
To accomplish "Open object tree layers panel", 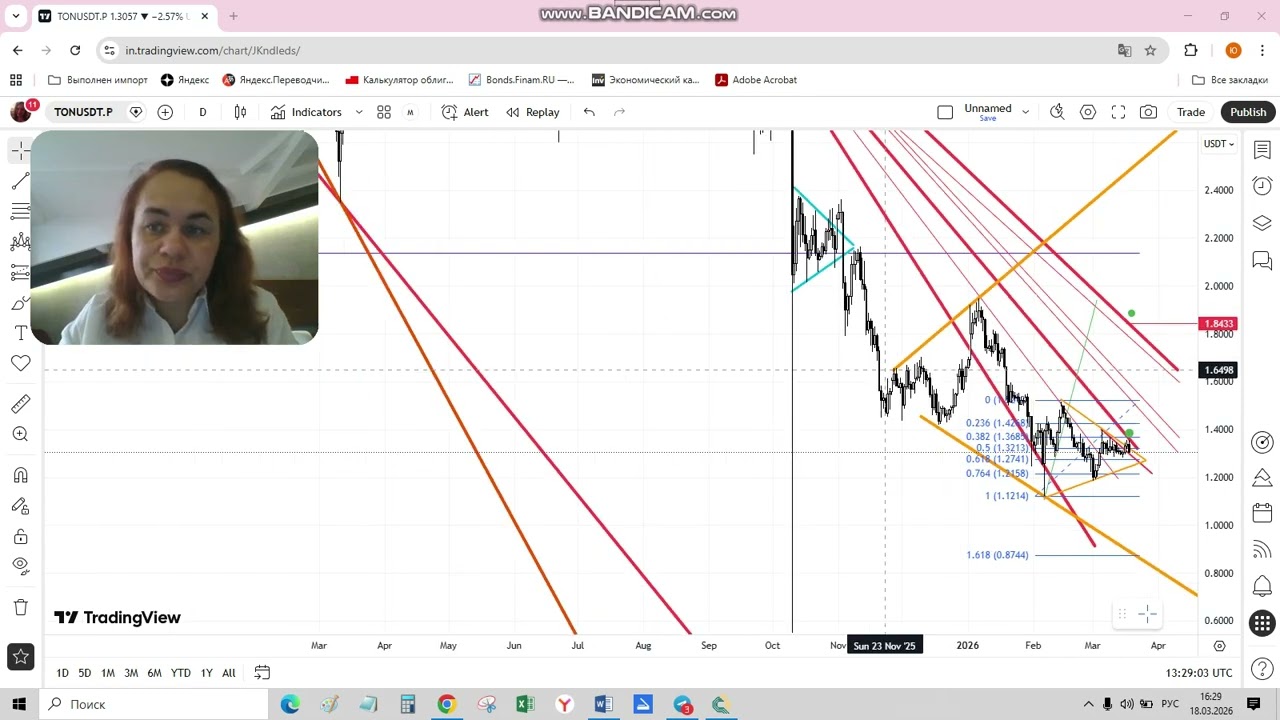I will tap(1262, 223).
